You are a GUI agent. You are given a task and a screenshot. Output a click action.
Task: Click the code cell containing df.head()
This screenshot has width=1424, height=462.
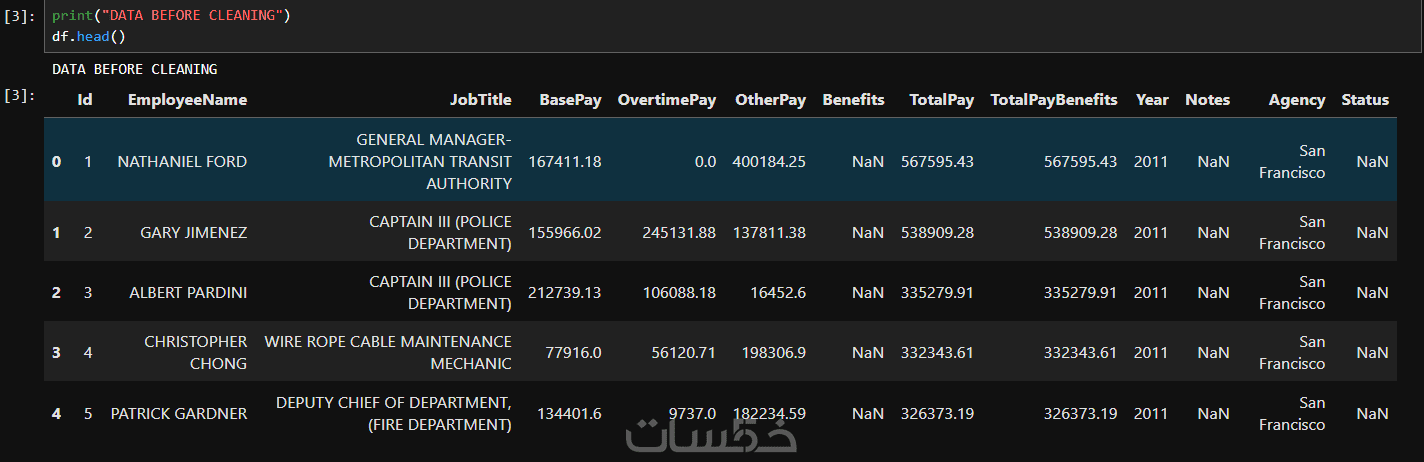[x=700, y=27]
